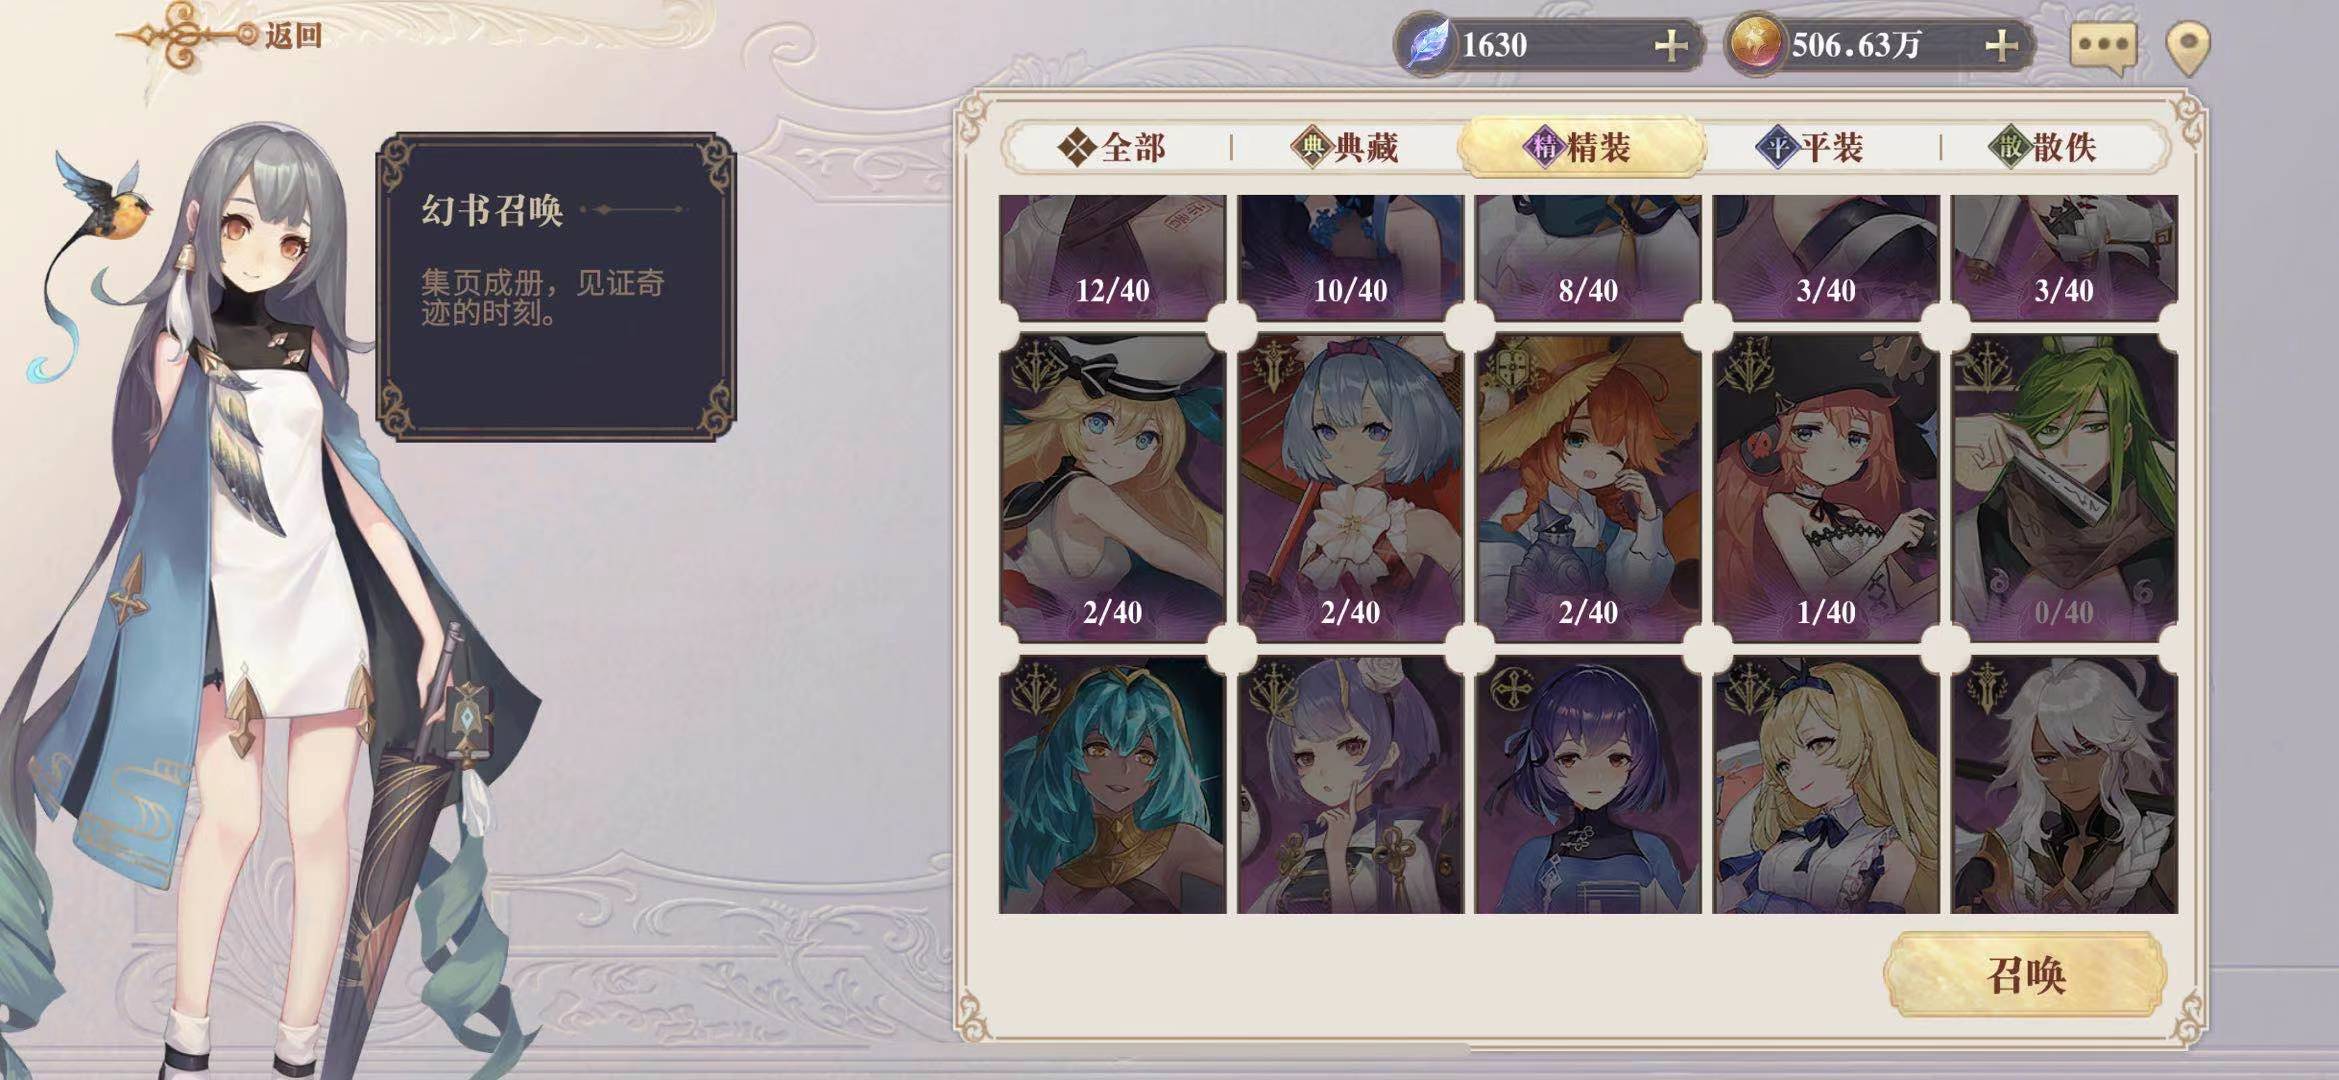
Task: Tap the gold coin currency icon
Action: [1757, 45]
